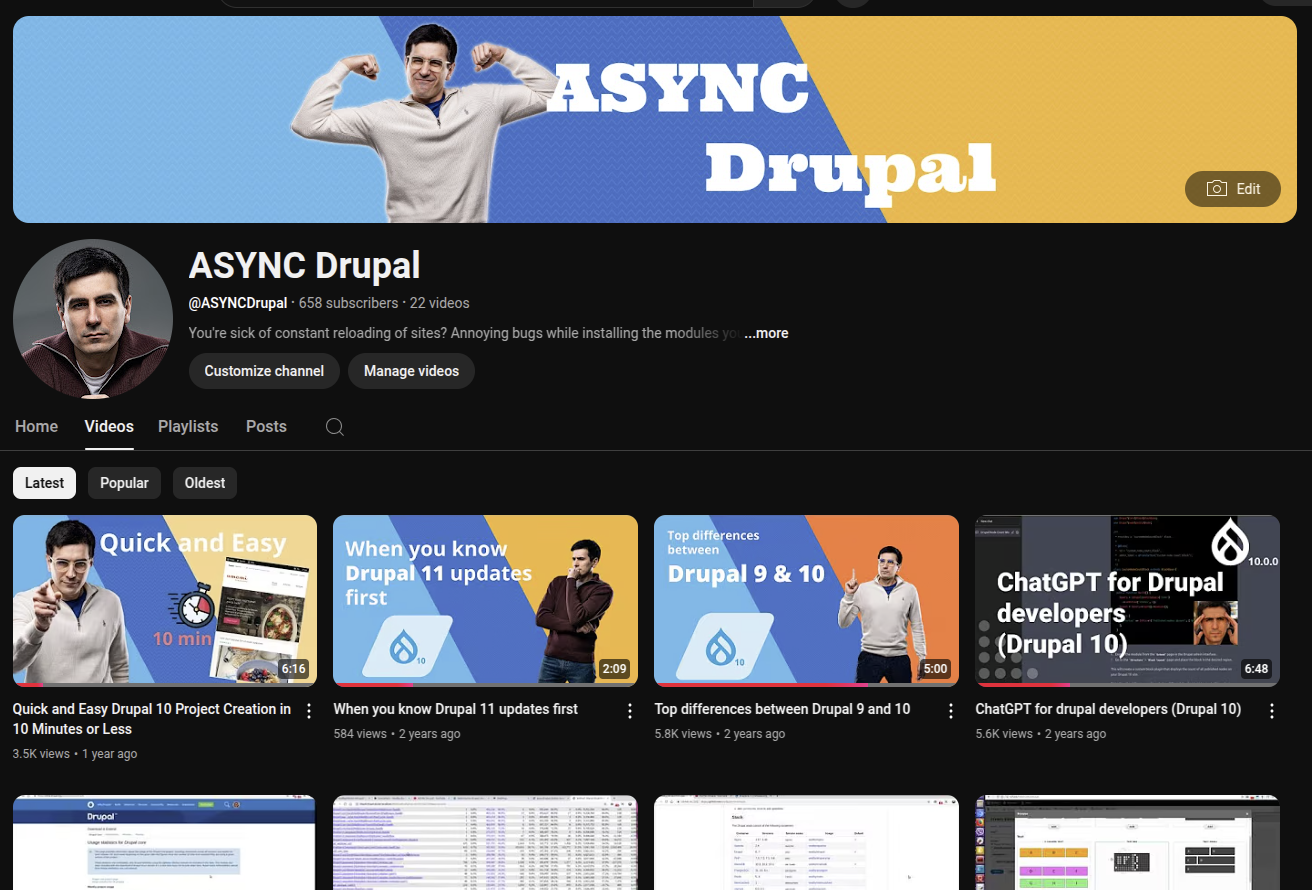Open the channel profile avatar picture
The width and height of the screenshot is (1312, 890).
tap(92, 319)
